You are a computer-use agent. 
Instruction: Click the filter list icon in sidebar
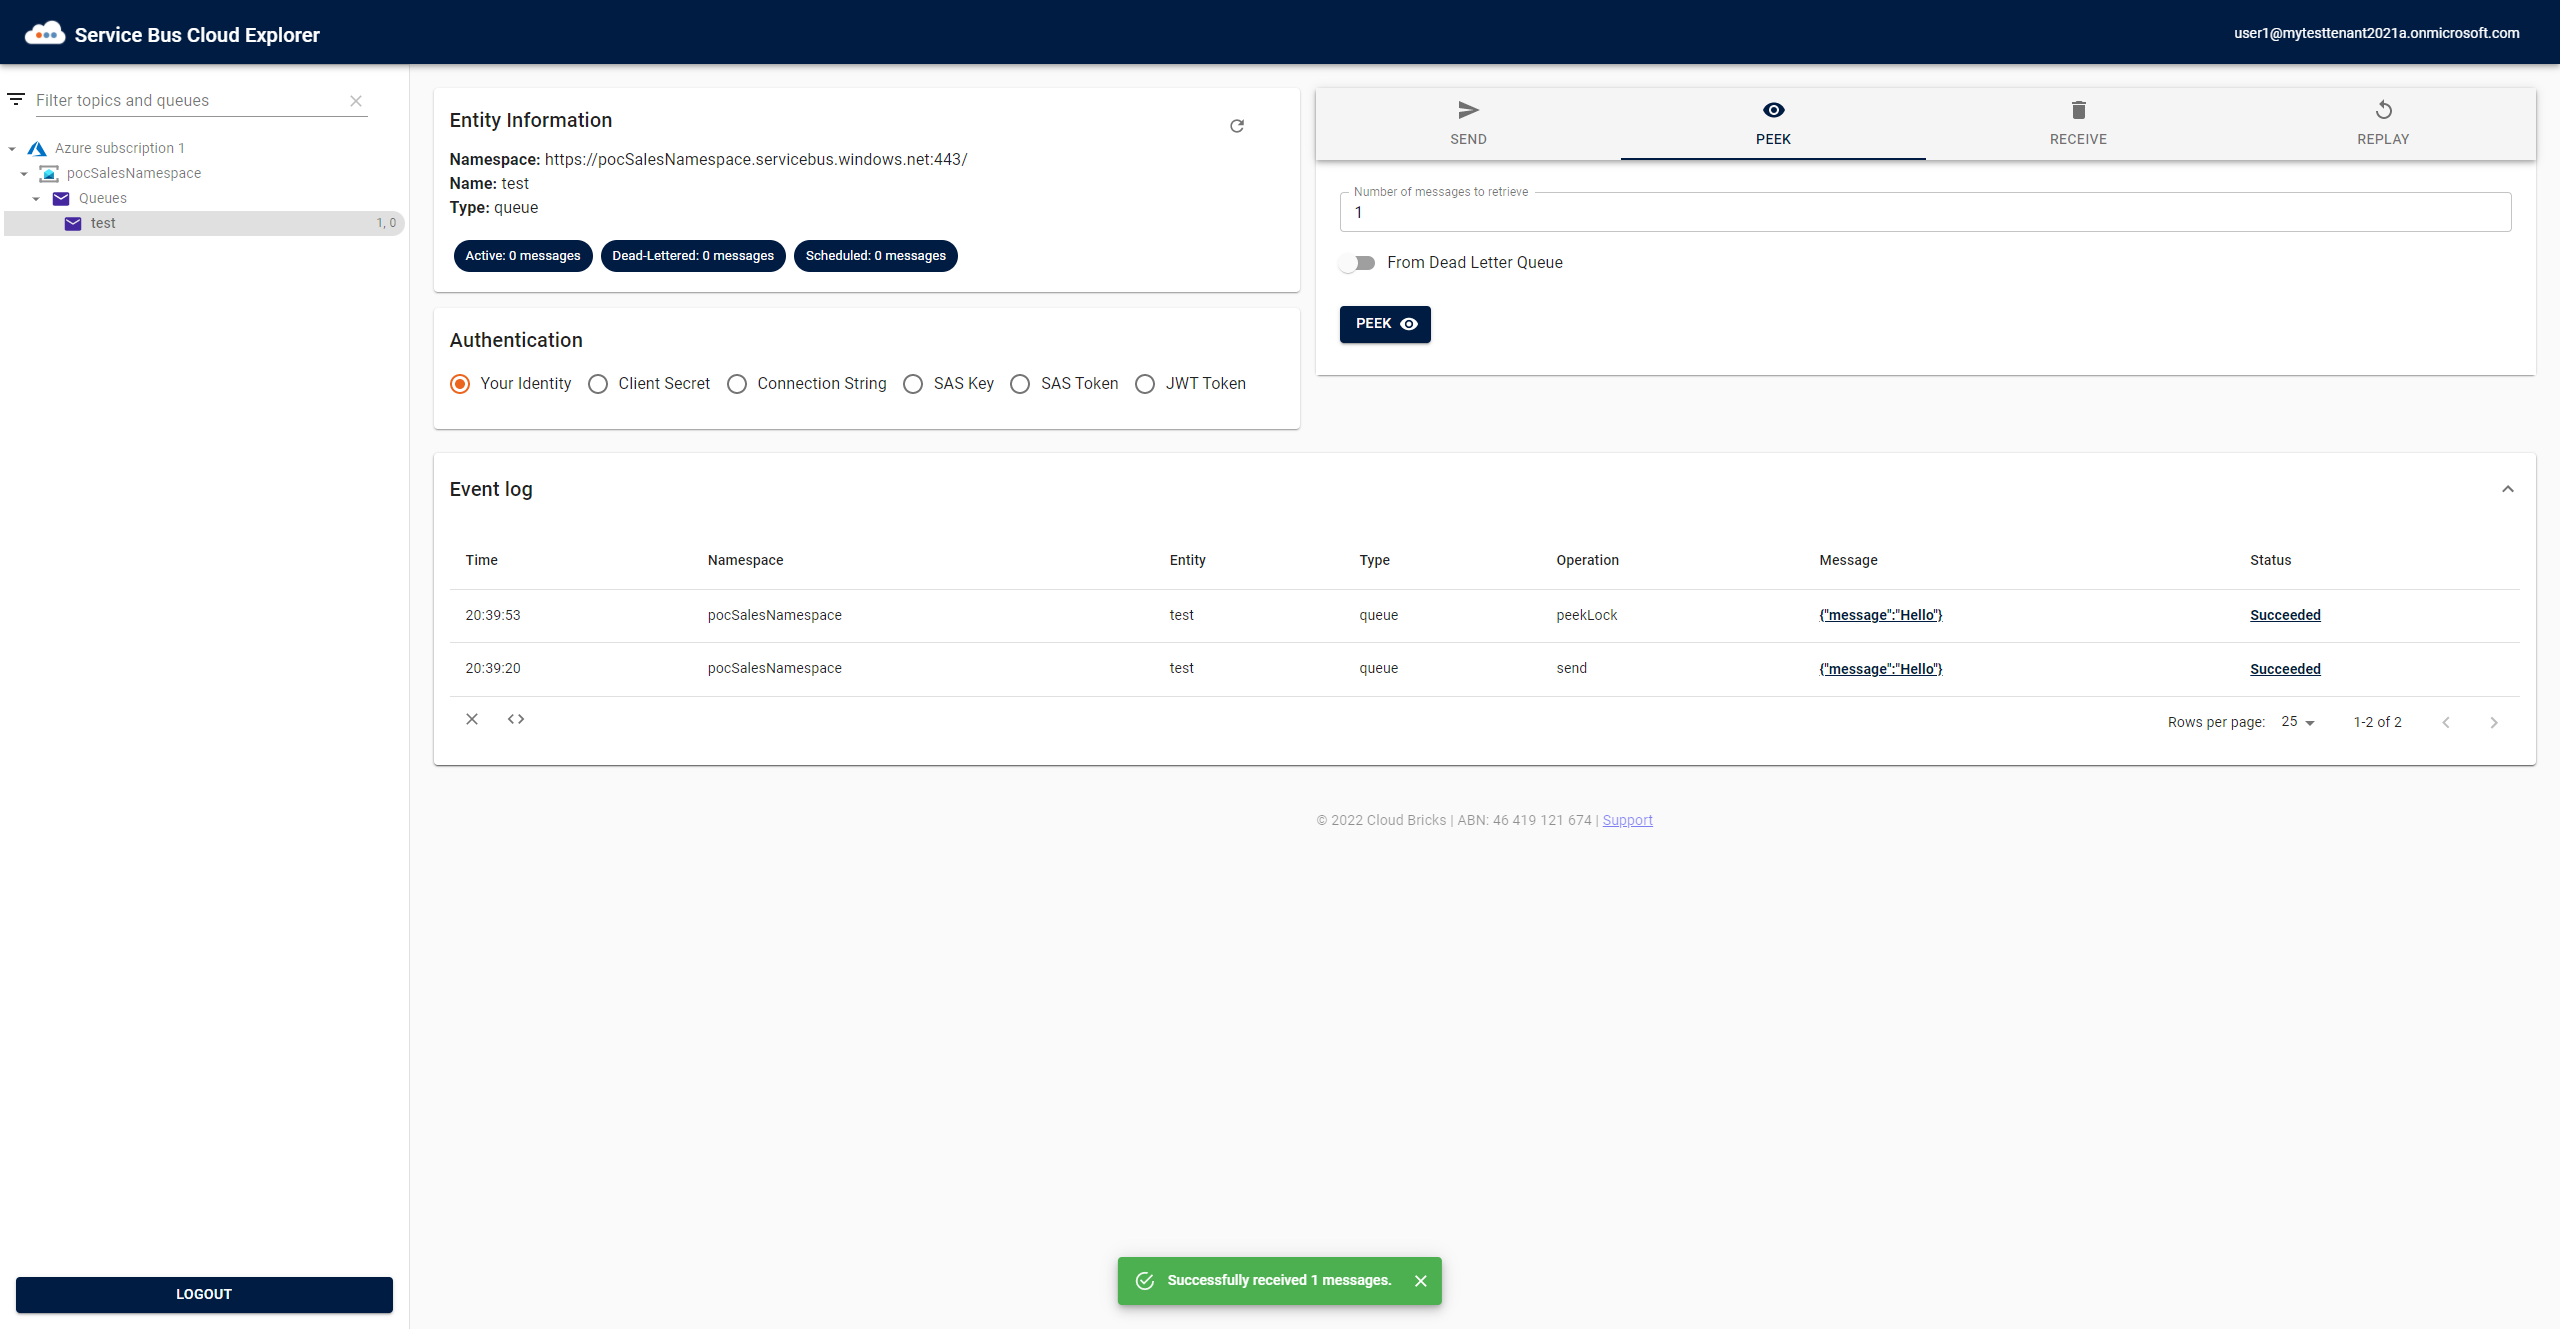click(16, 99)
